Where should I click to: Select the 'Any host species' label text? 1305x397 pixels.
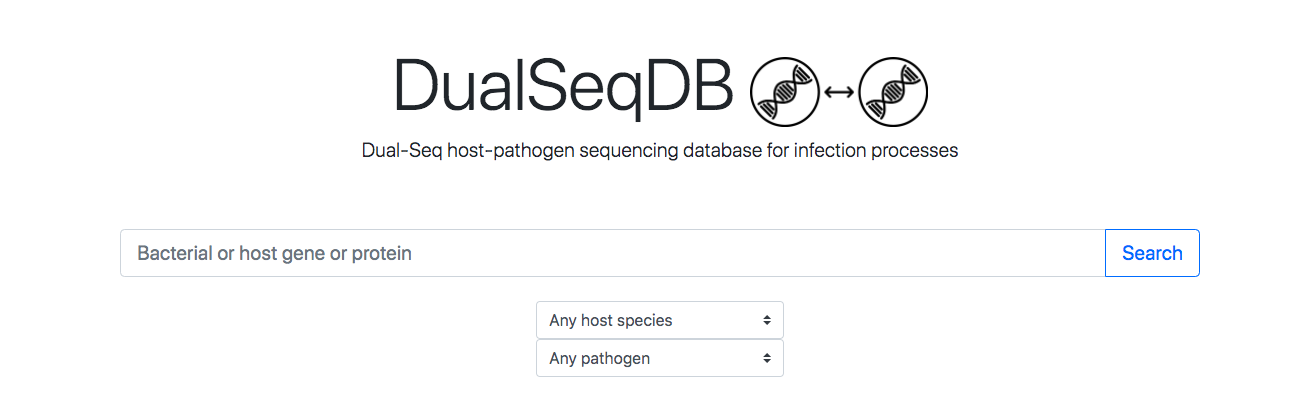pos(611,321)
